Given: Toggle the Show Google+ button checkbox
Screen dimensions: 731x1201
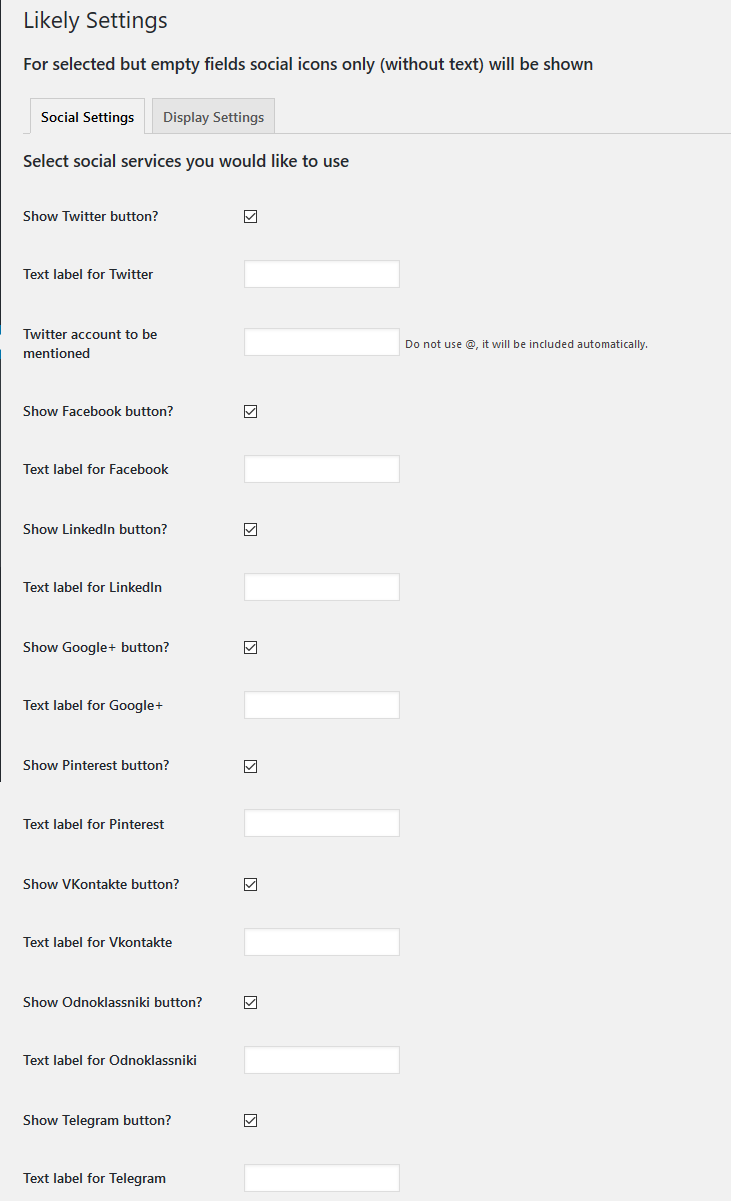Looking at the screenshot, I should click(x=251, y=647).
